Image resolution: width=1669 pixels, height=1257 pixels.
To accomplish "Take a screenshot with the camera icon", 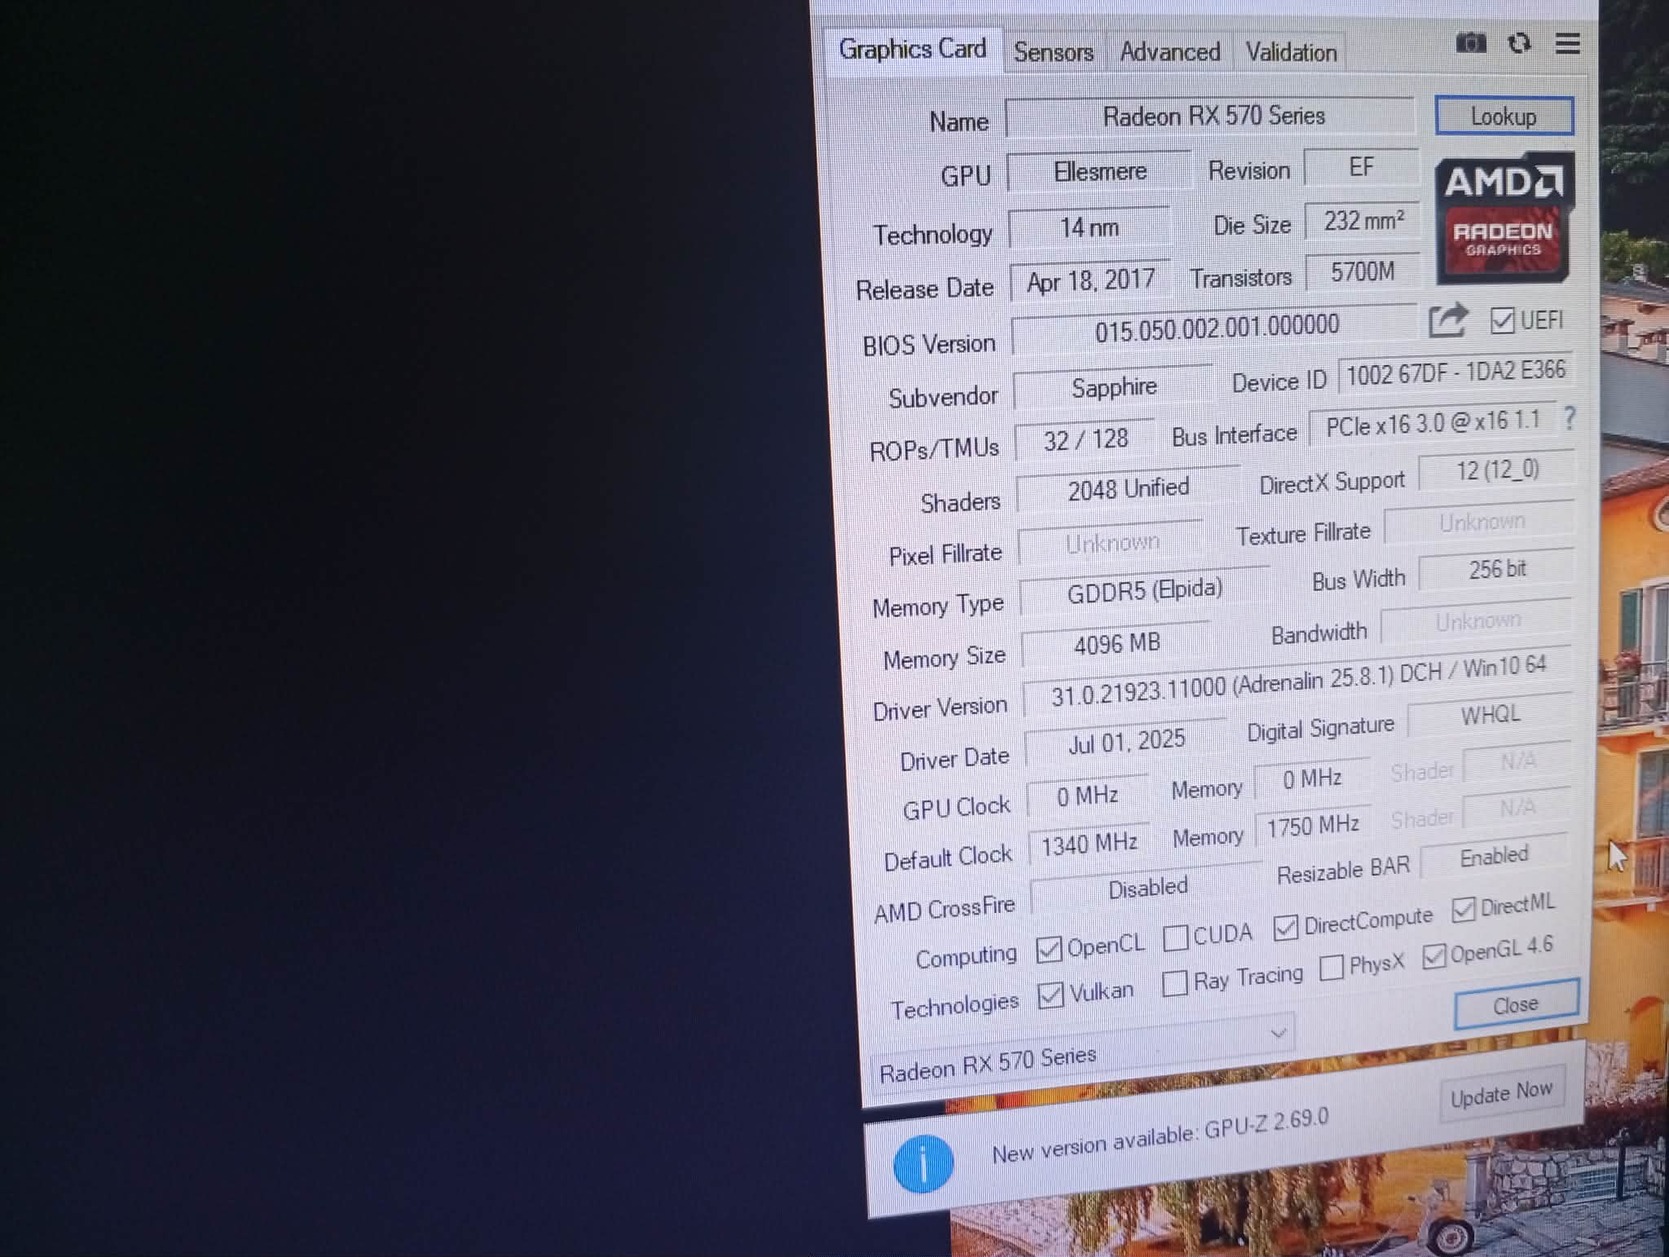I will (x=1470, y=43).
